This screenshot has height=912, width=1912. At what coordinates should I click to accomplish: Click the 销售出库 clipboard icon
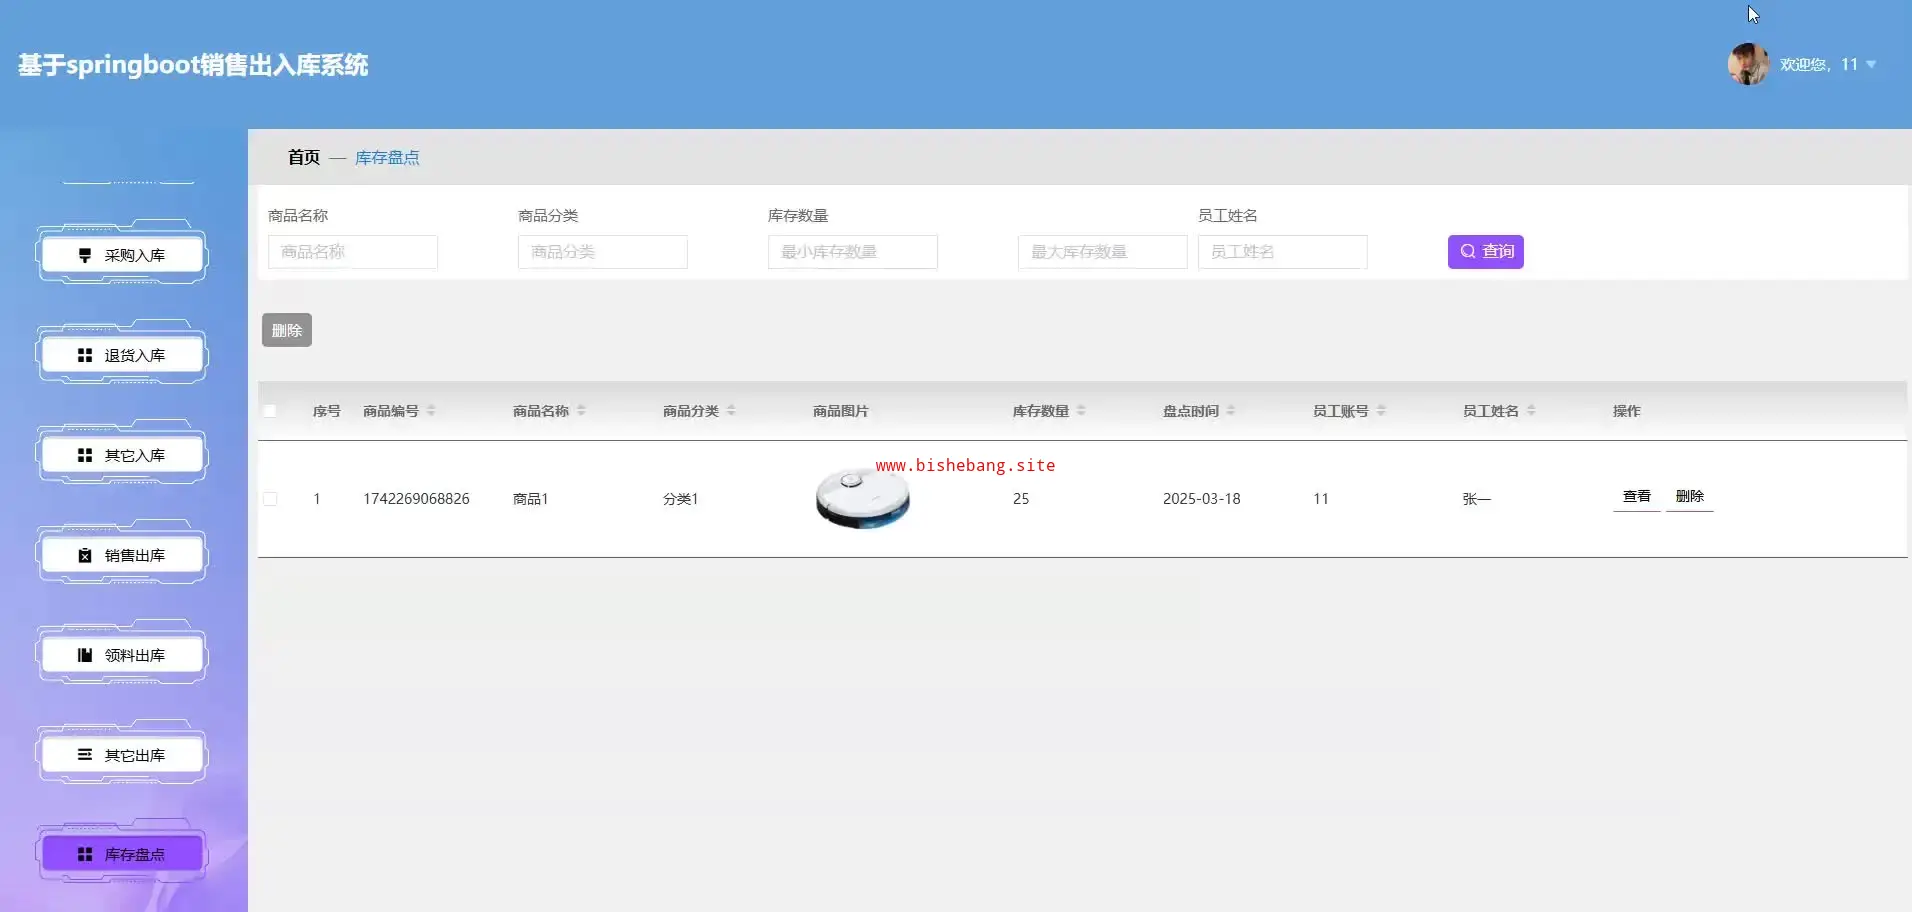click(x=85, y=556)
